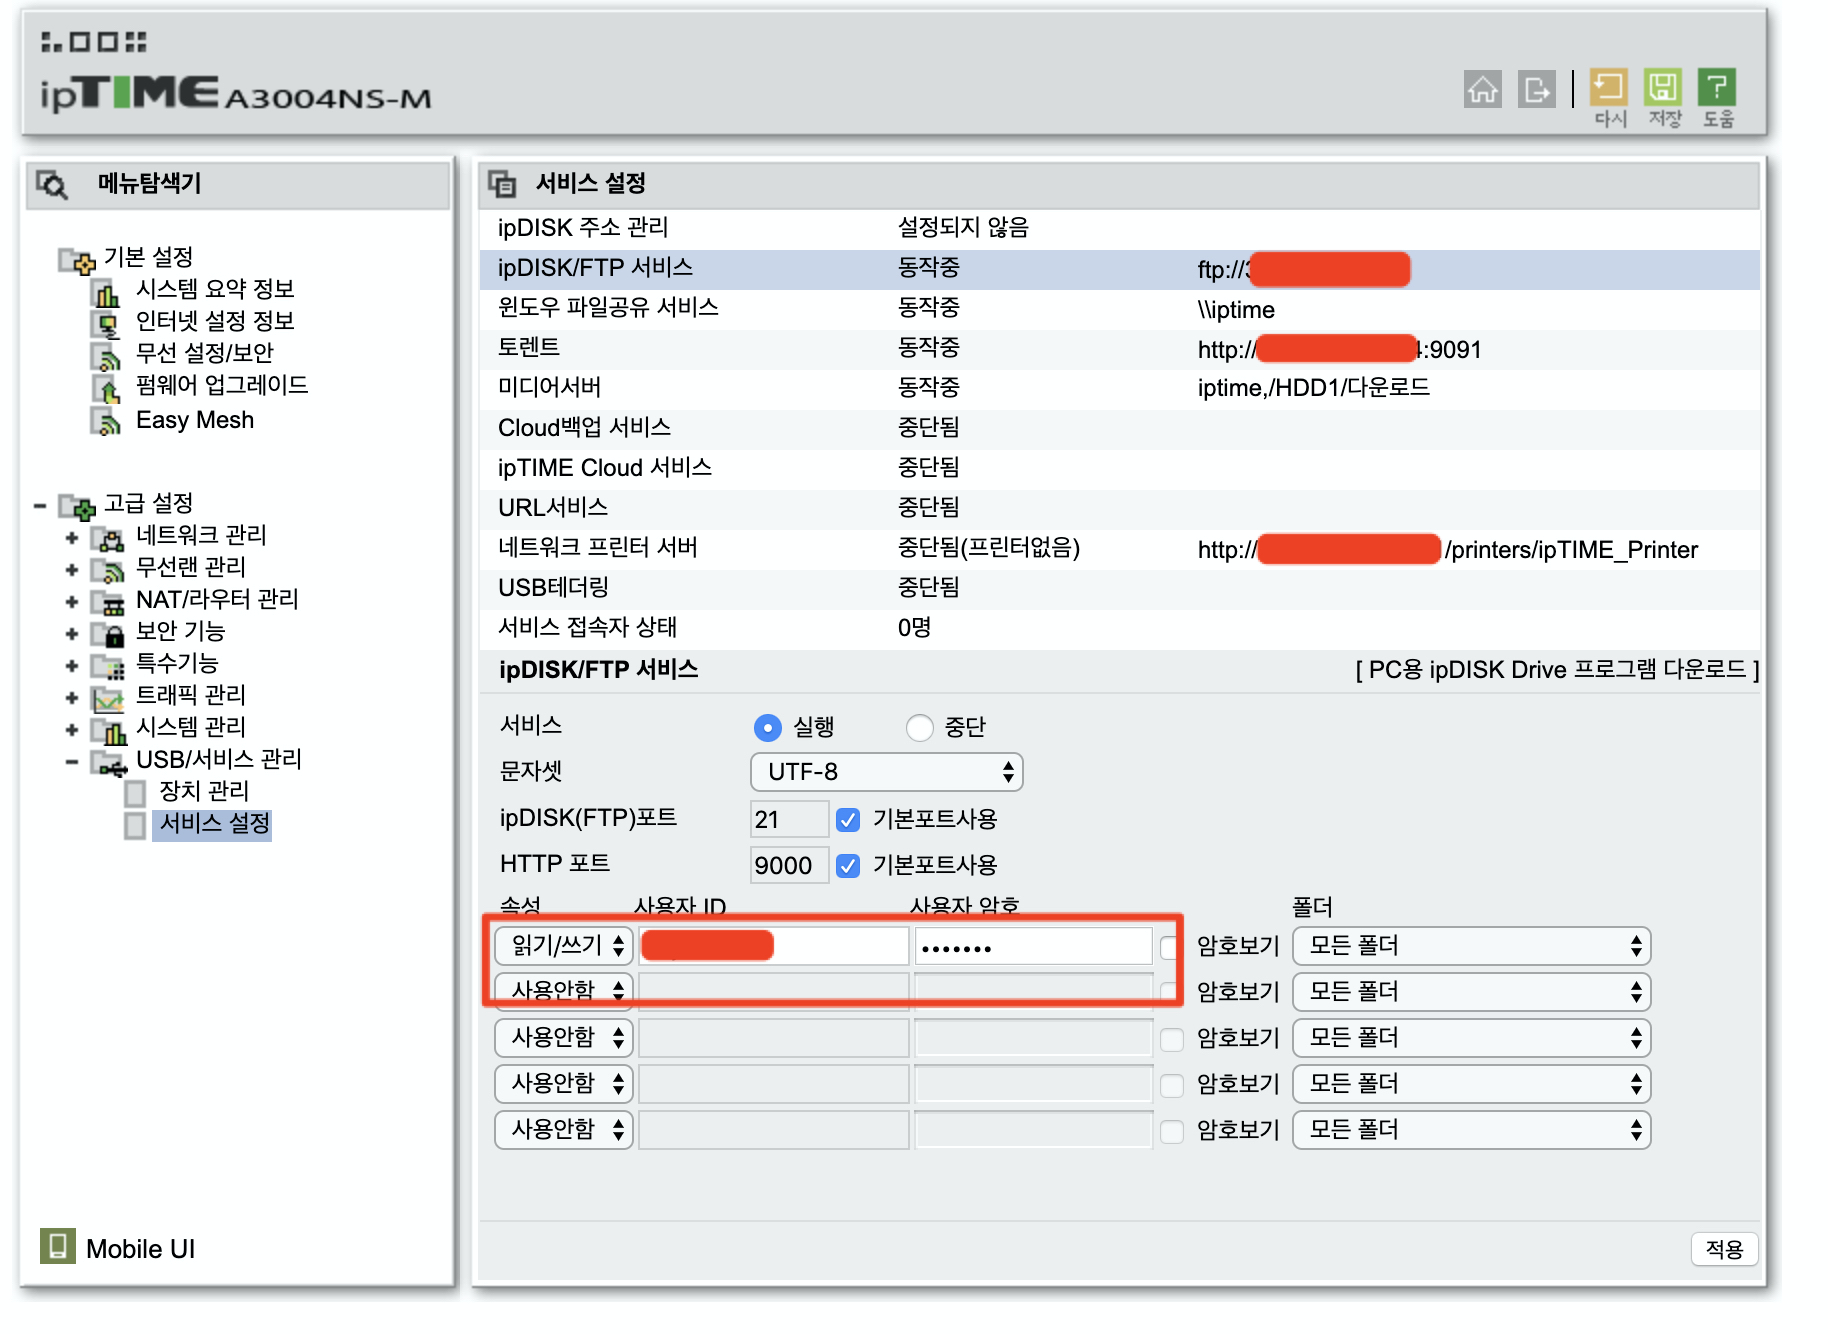Click the 메뉴탐색기 search icon
The image size is (1828, 1334).
(52, 184)
